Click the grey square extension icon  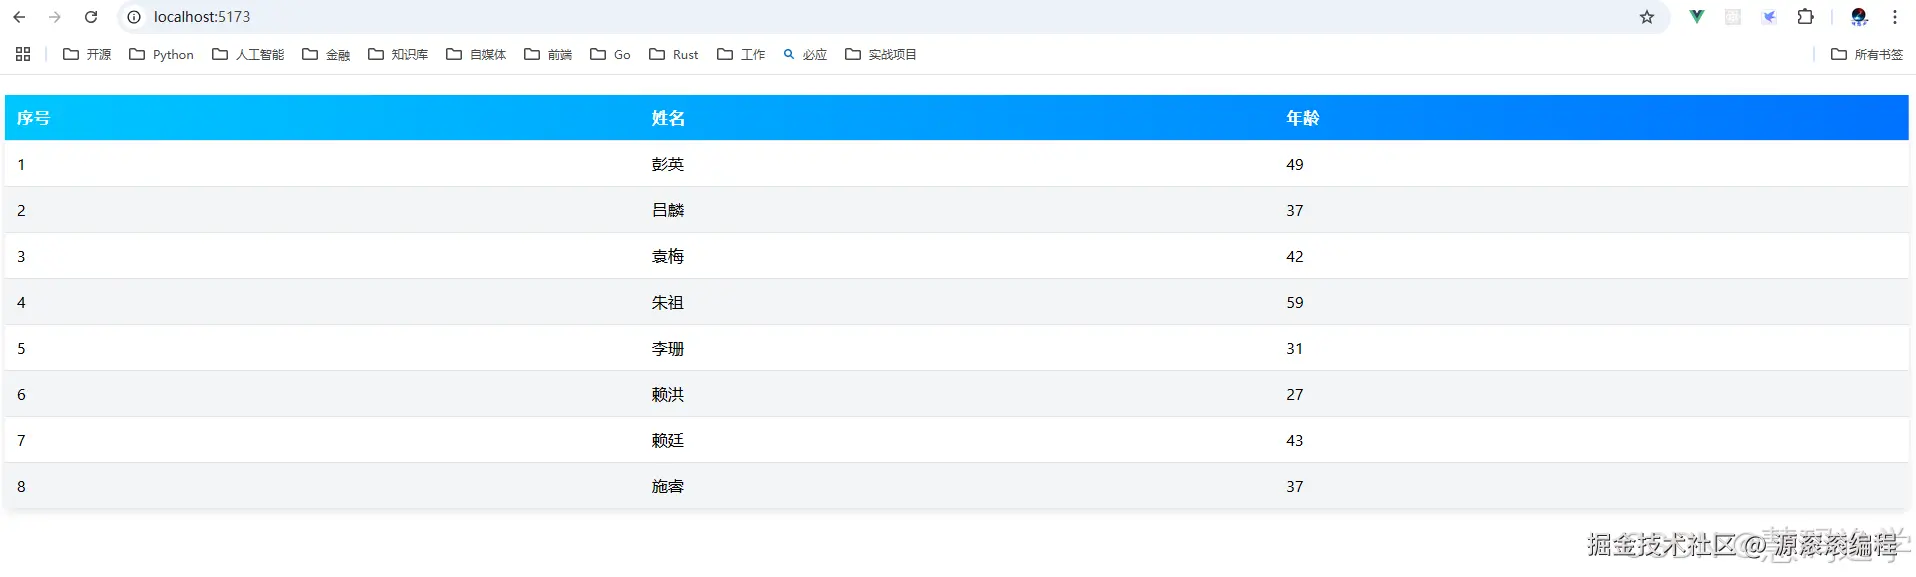pos(1733,17)
